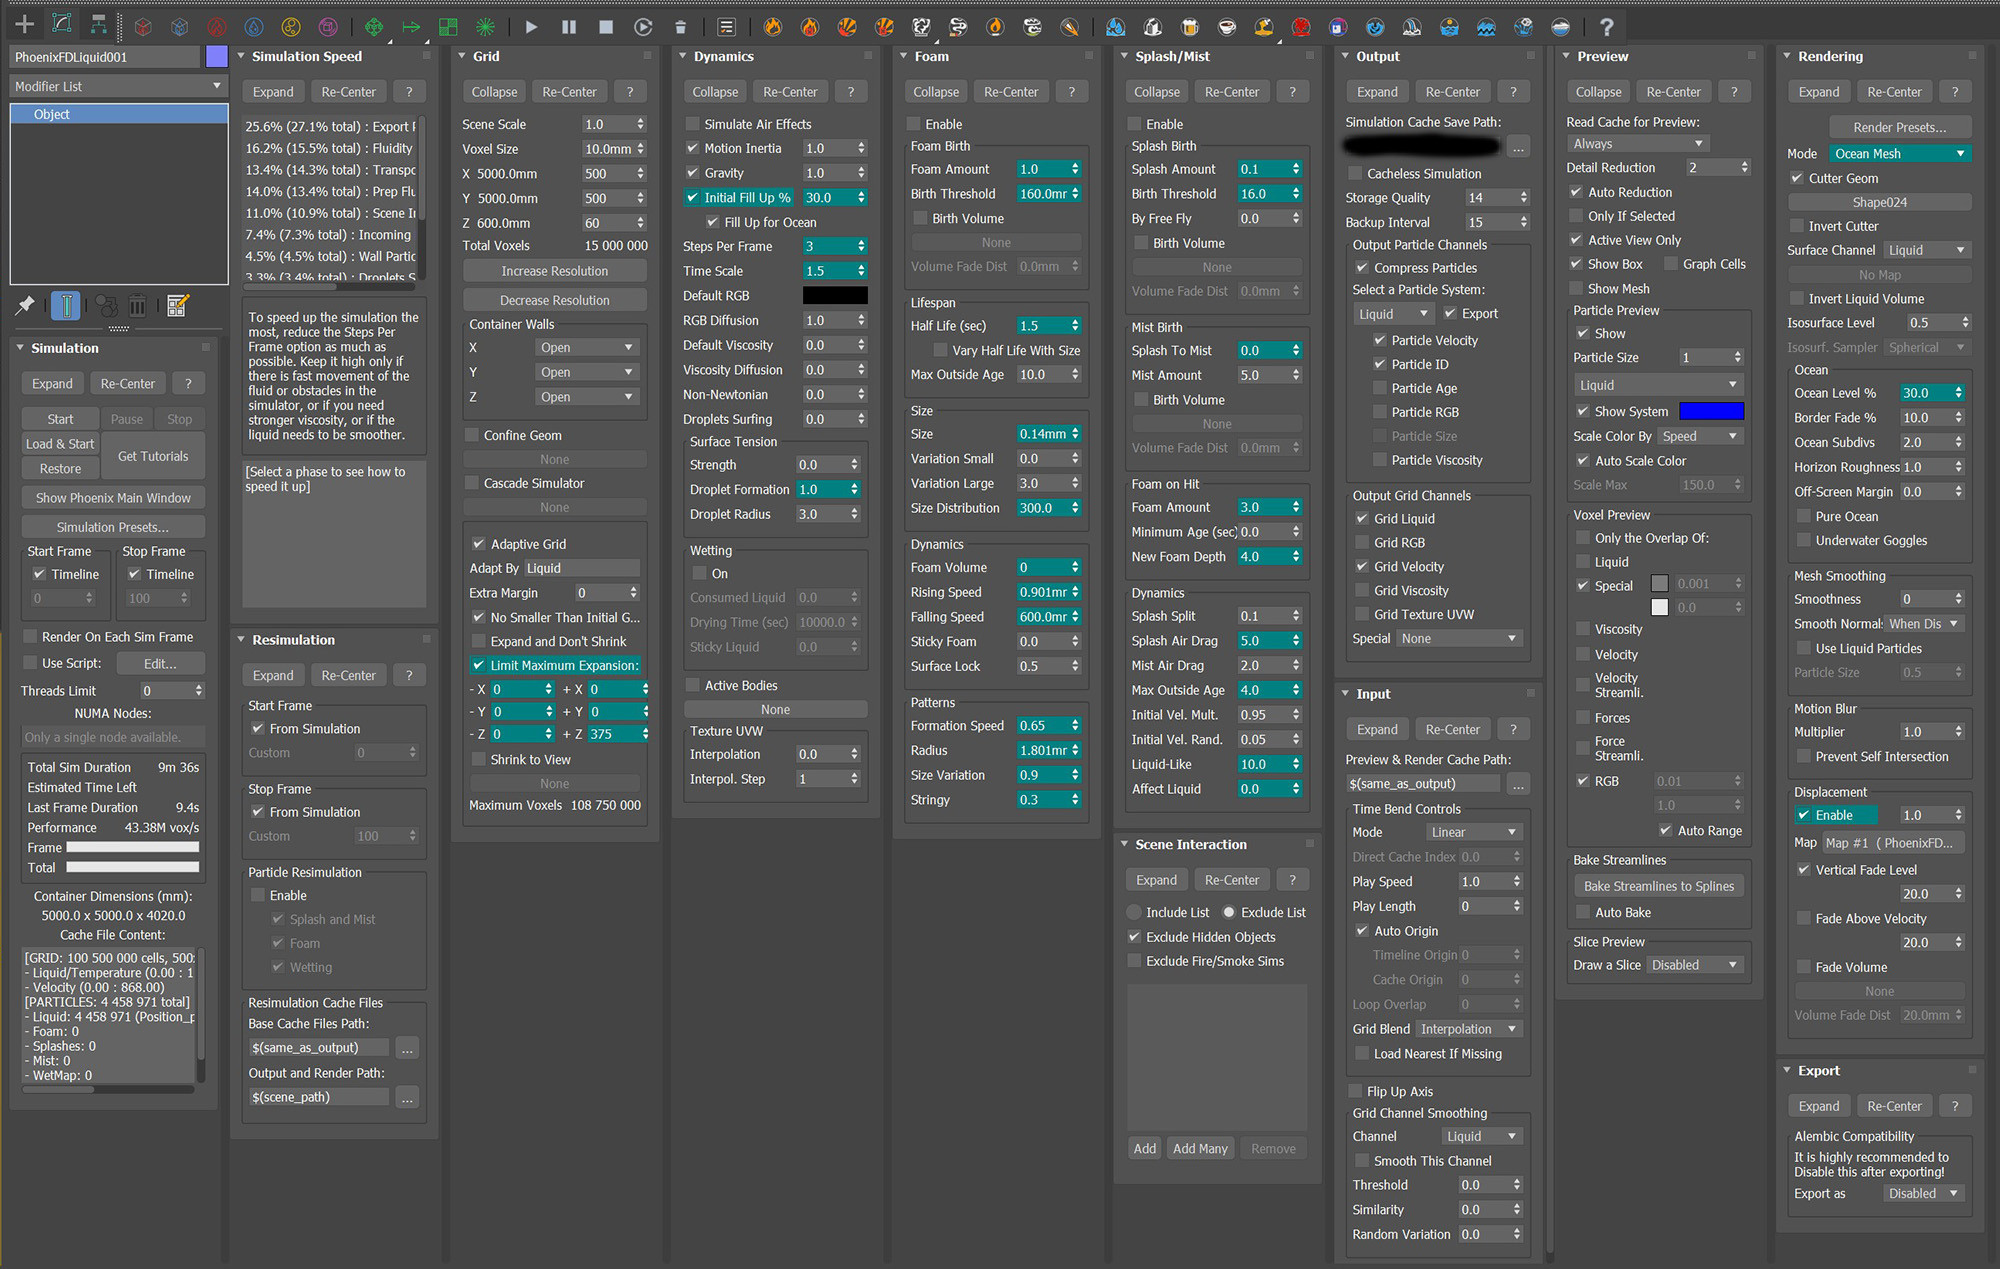The image size is (2000, 1269).
Task: Select the Include List radio button
Action: [1134, 912]
